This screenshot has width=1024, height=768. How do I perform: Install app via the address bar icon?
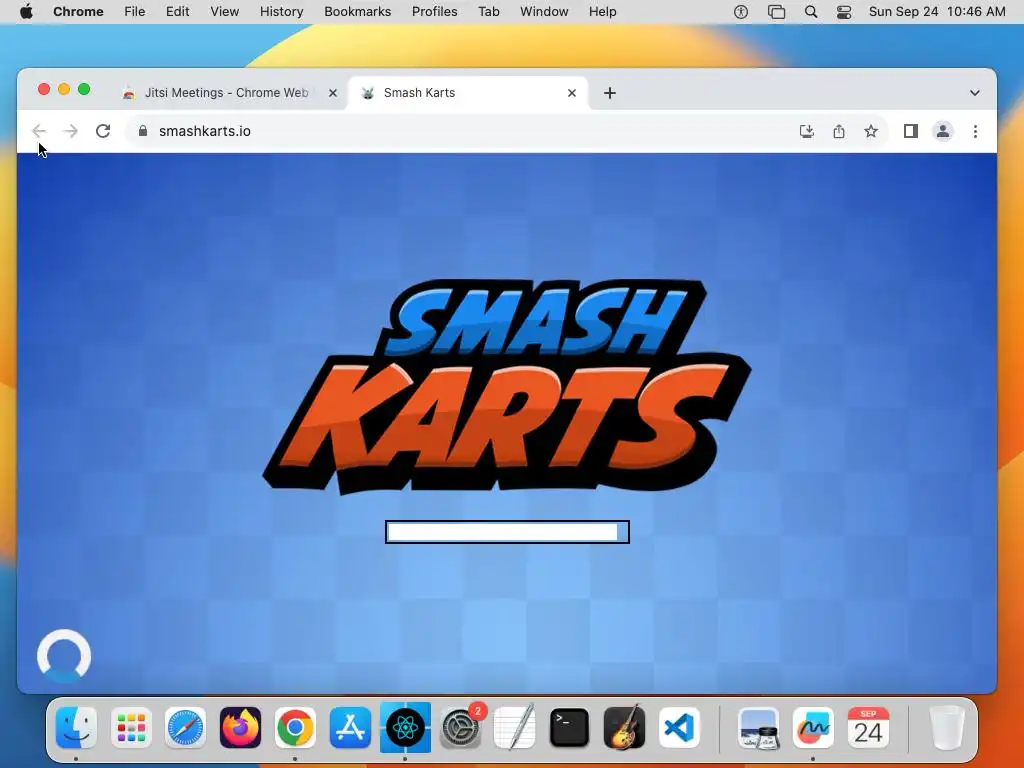[x=807, y=131]
